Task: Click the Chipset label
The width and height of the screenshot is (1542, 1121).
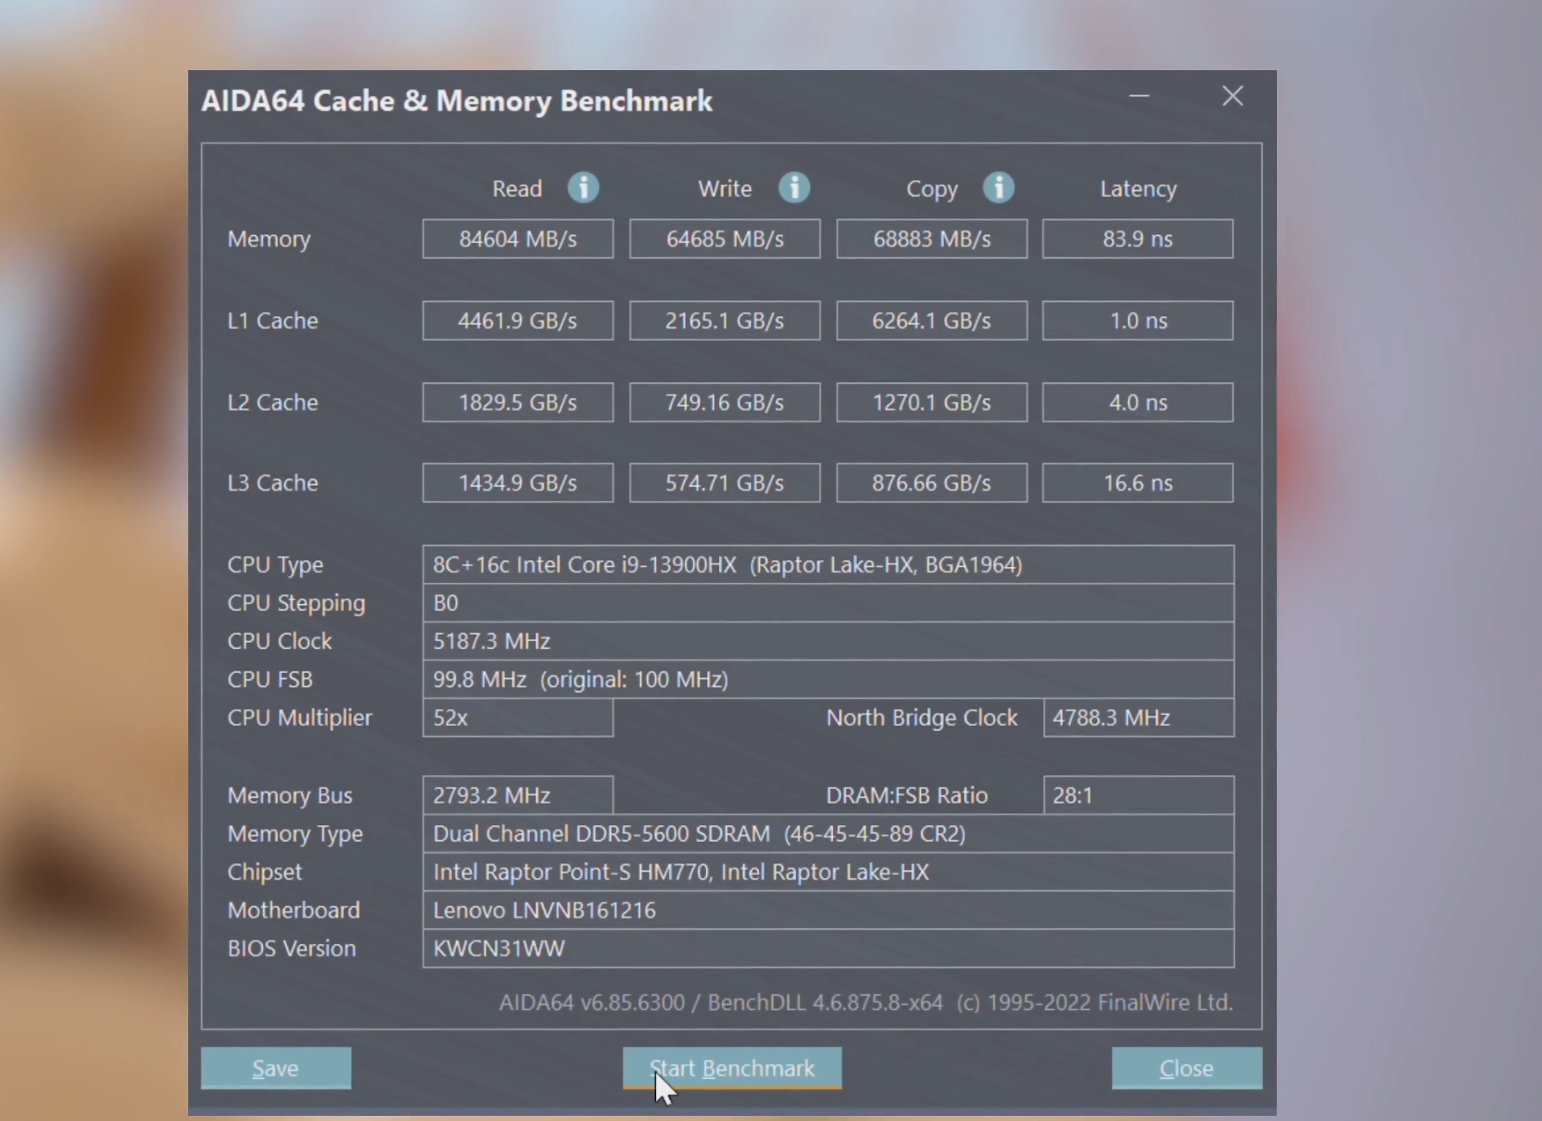Action: coord(264,873)
